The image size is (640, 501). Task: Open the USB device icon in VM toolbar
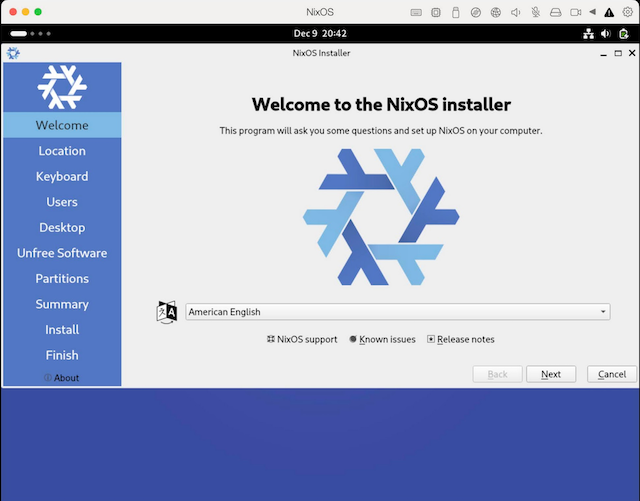pyautogui.click(x=456, y=13)
